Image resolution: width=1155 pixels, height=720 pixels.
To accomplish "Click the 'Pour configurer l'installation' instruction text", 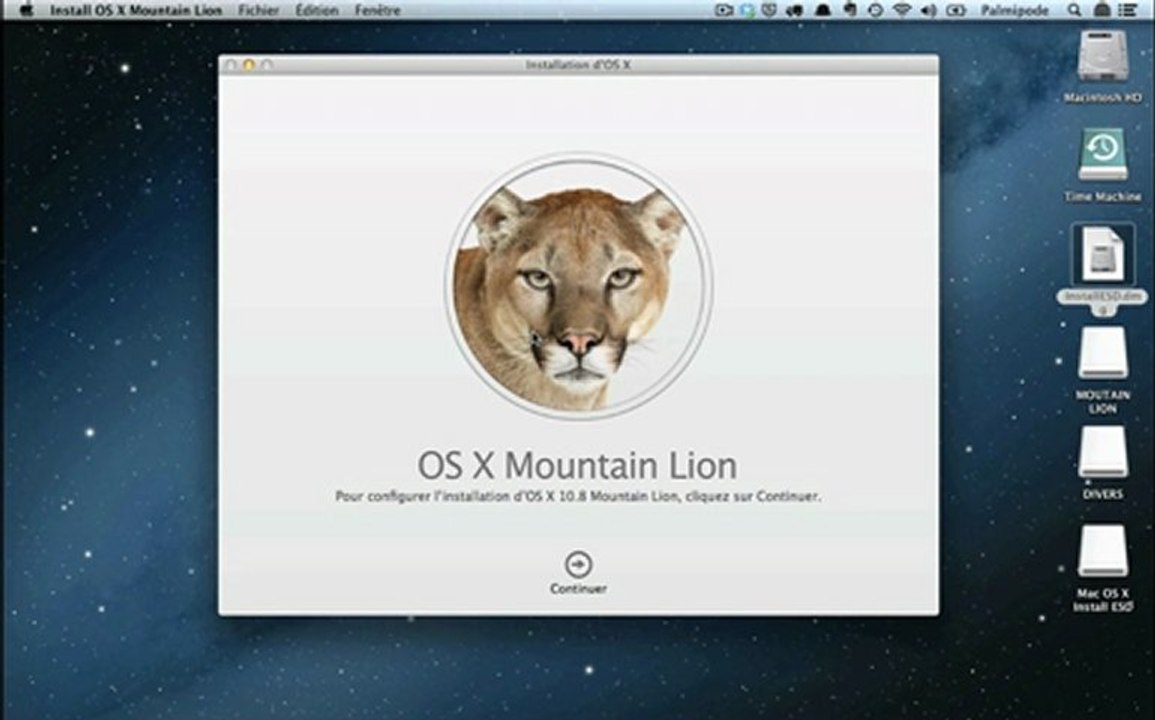I will tap(578, 496).
